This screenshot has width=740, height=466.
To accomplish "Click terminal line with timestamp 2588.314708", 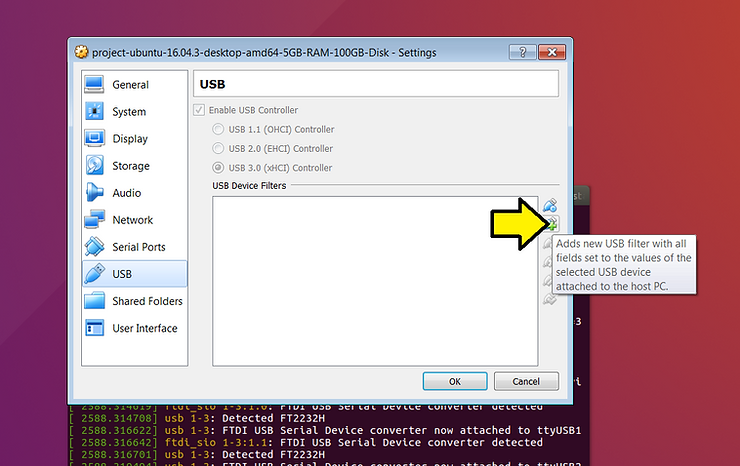I will point(197,418).
